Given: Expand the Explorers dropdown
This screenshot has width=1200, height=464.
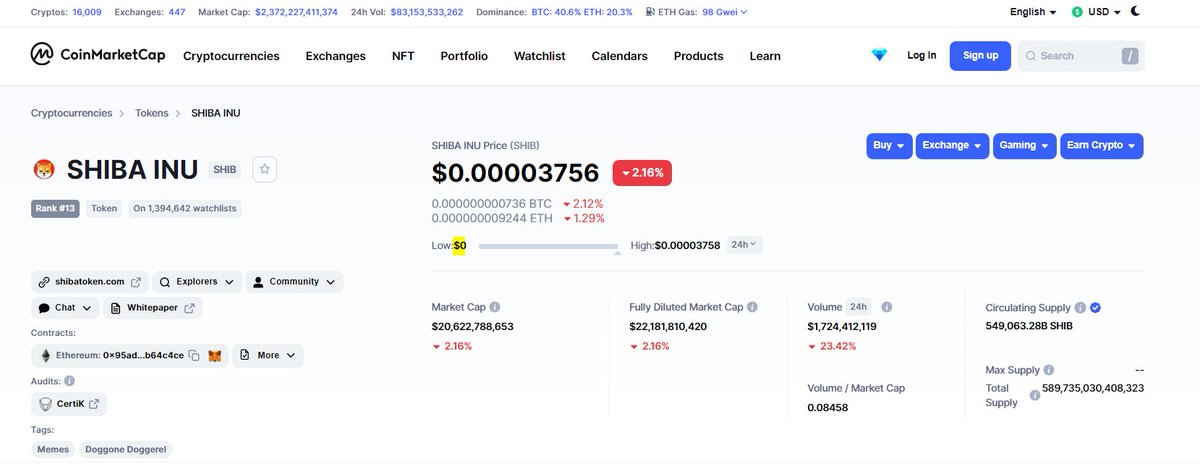Looking at the screenshot, I should [197, 282].
